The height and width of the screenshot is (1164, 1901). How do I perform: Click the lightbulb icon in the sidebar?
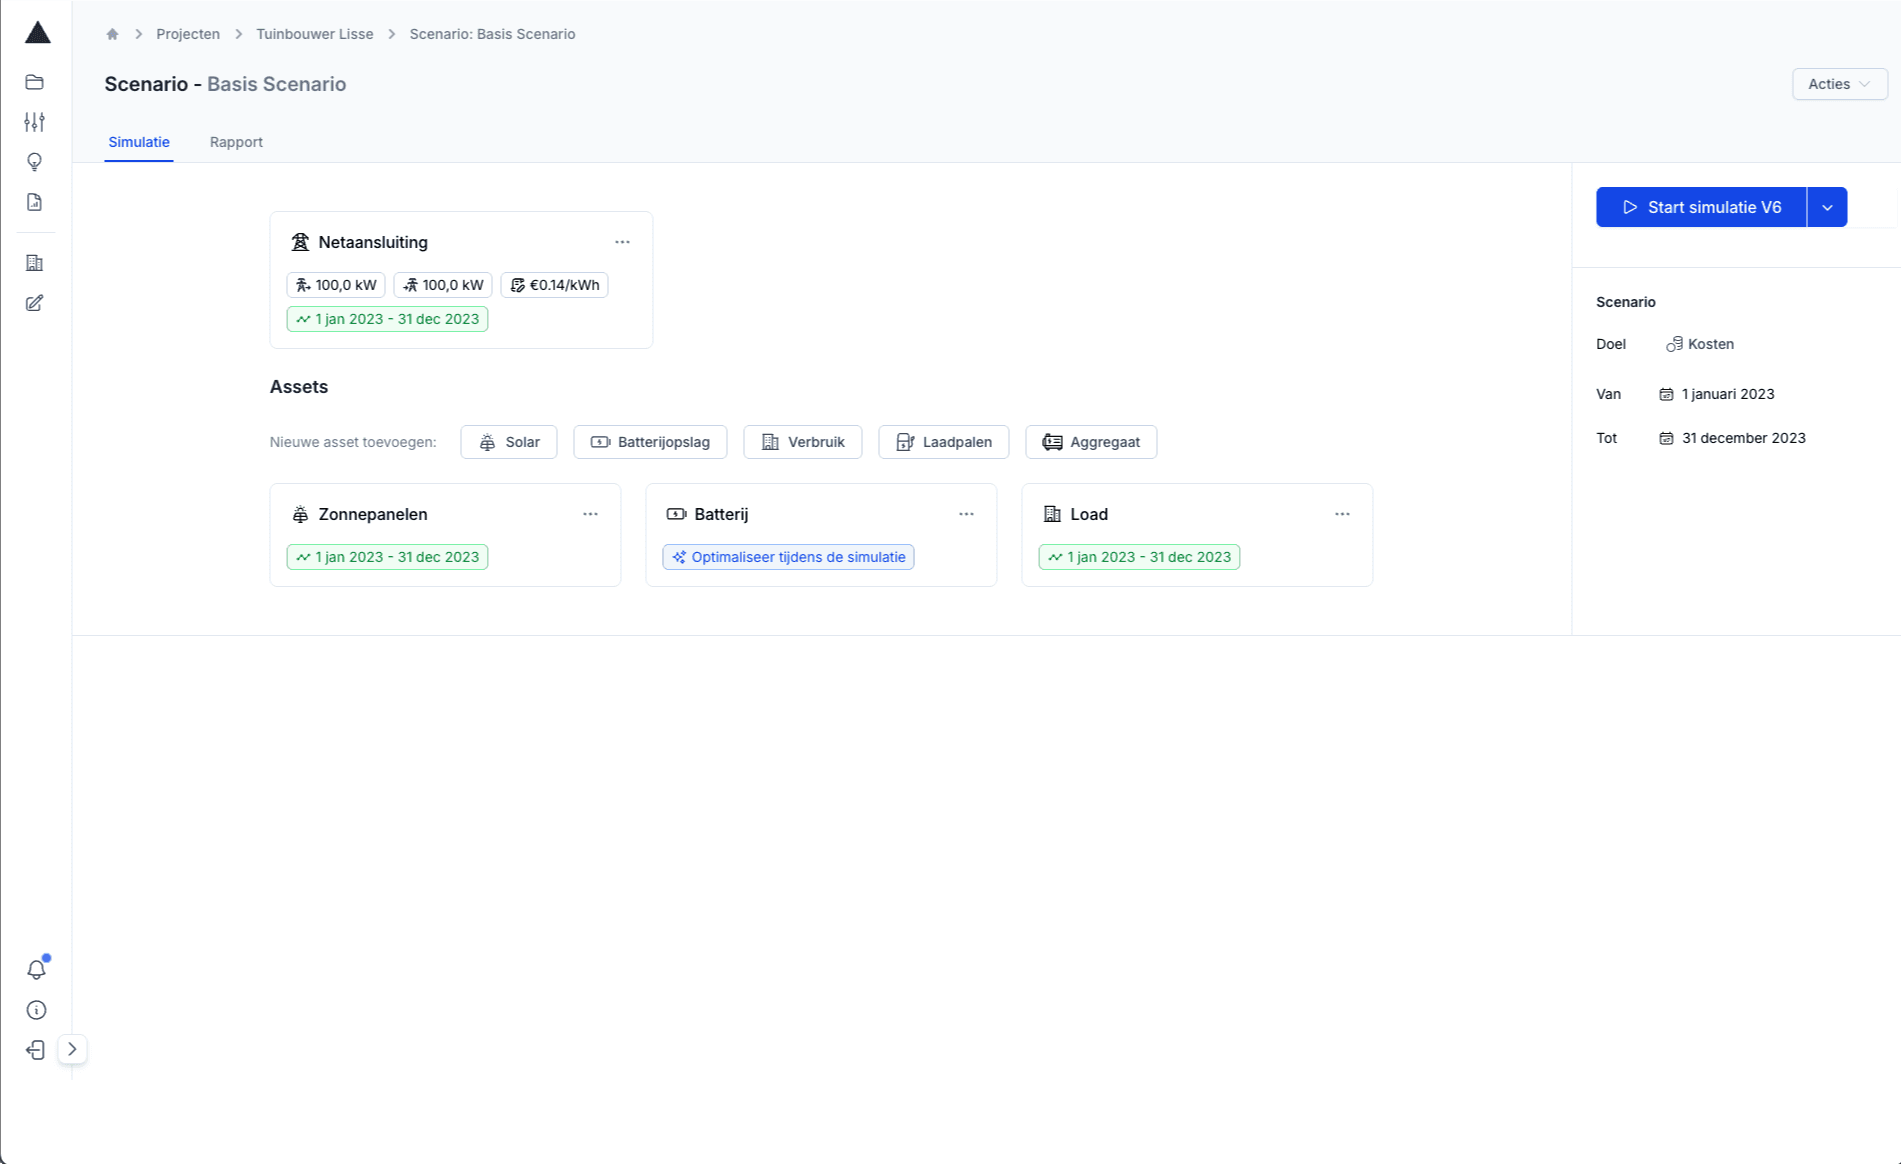pos(35,162)
